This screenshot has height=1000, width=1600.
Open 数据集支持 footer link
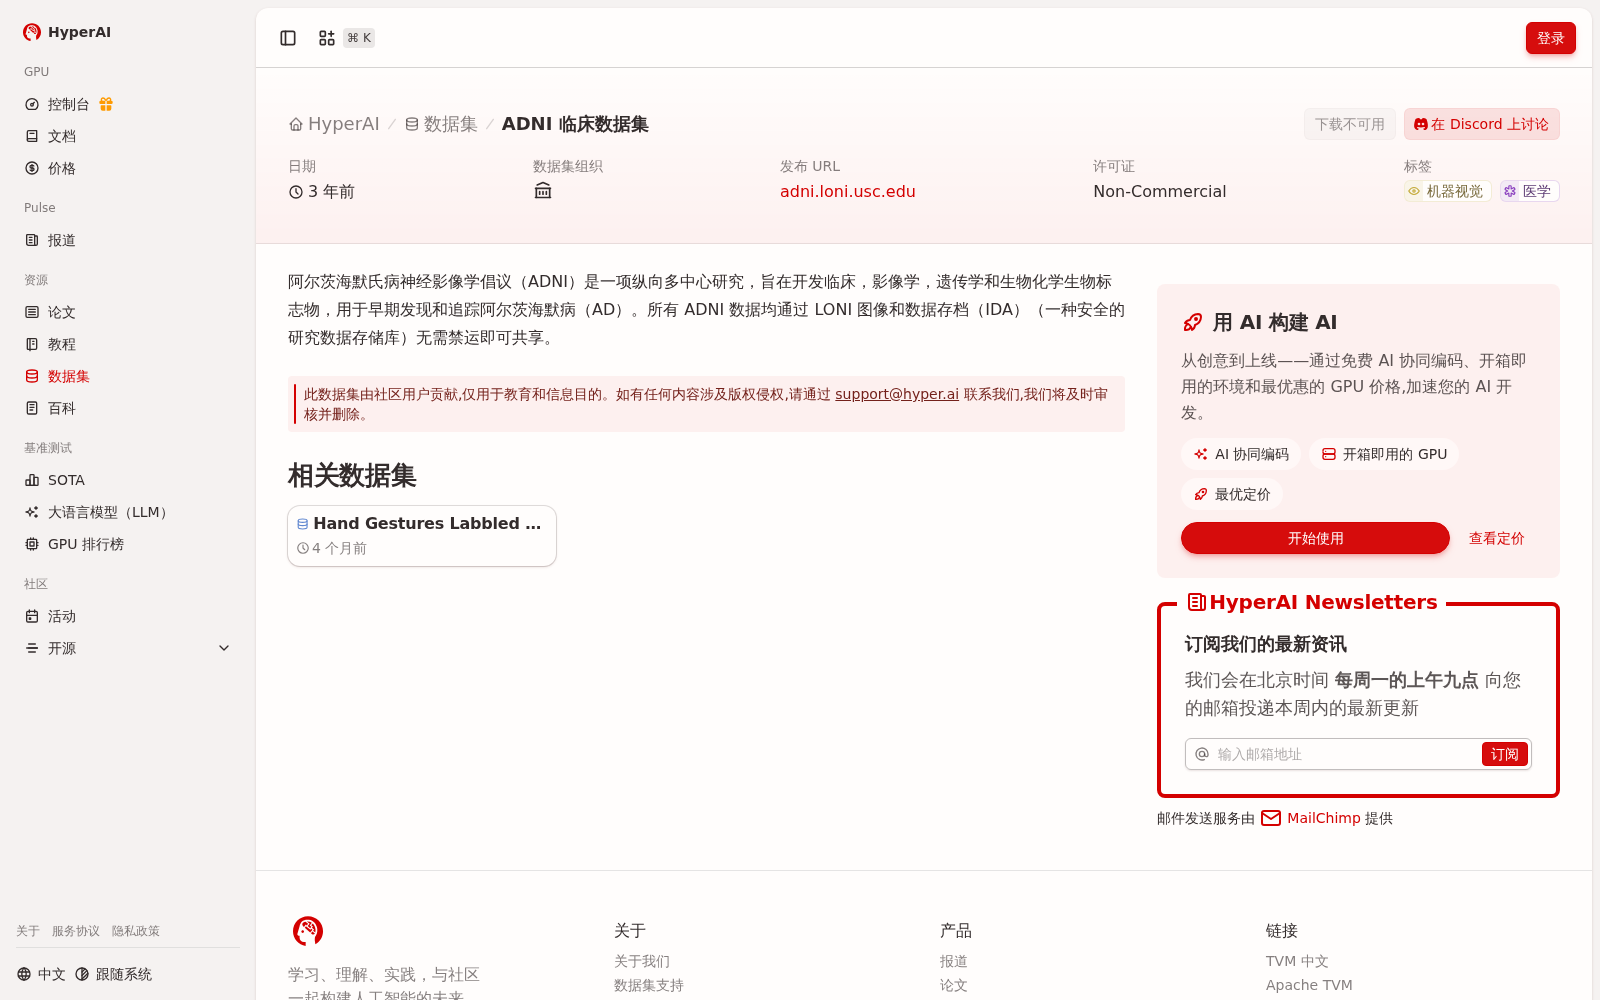click(x=649, y=985)
